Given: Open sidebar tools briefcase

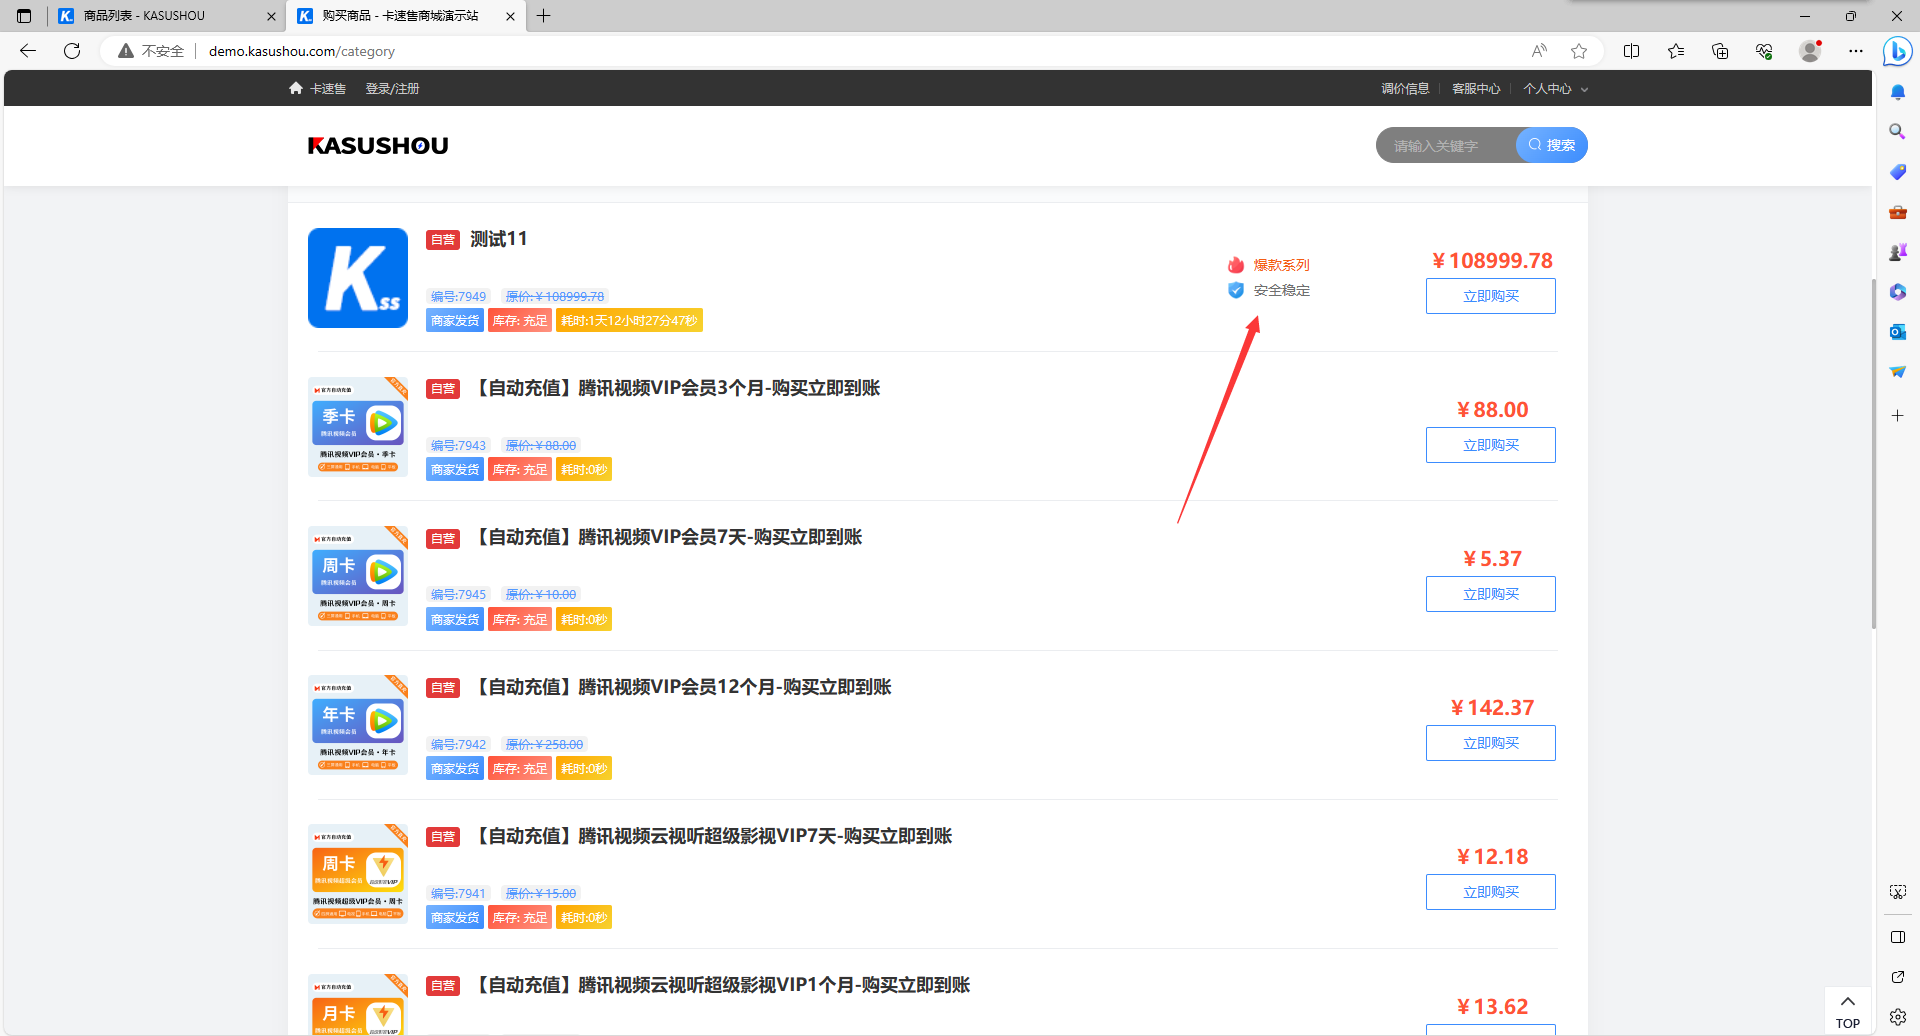Looking at the screenshot, I should coord(1897,212).
